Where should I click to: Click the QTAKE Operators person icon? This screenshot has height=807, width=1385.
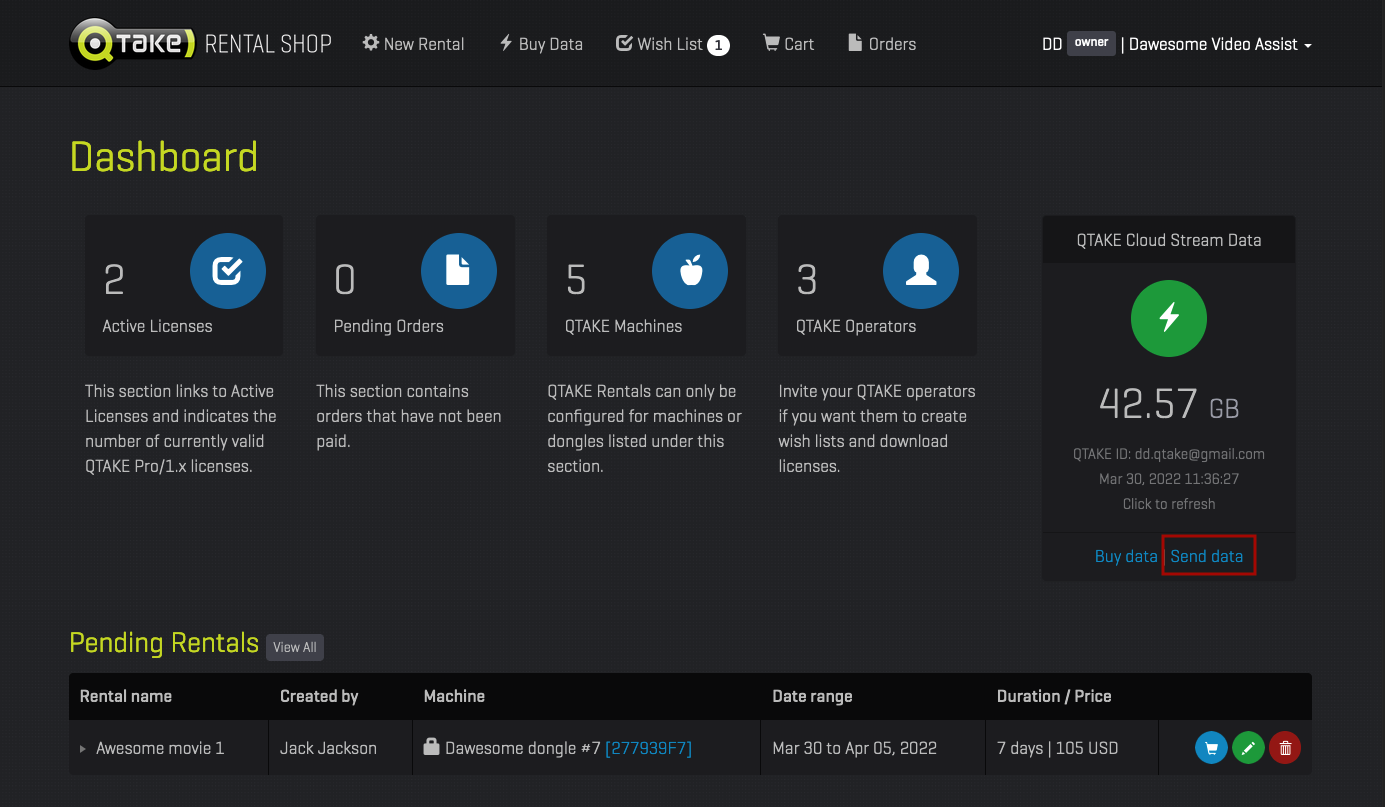(x=921, y=270)
